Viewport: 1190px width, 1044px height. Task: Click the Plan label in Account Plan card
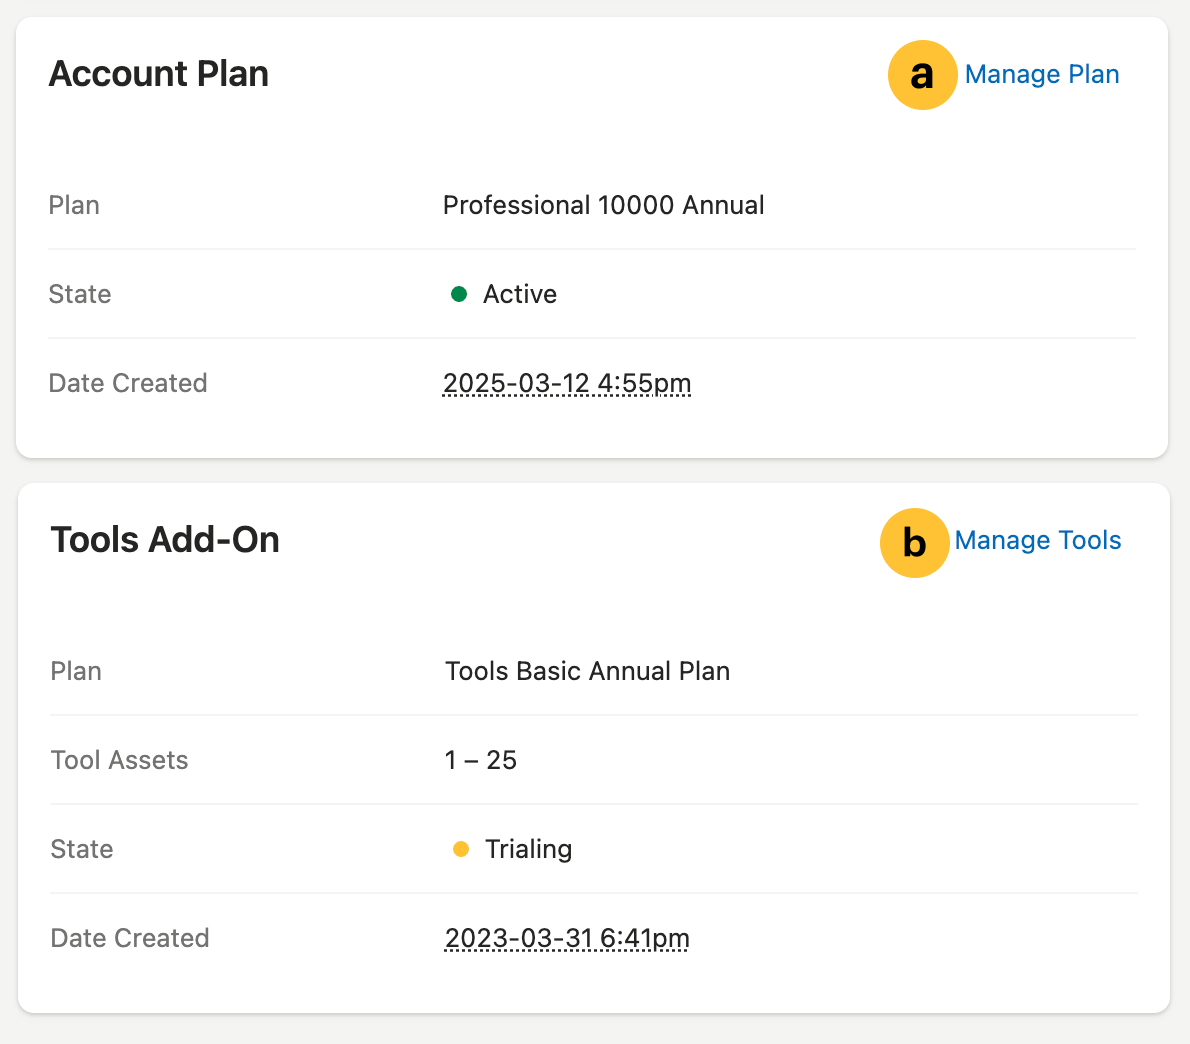[74, 205]
